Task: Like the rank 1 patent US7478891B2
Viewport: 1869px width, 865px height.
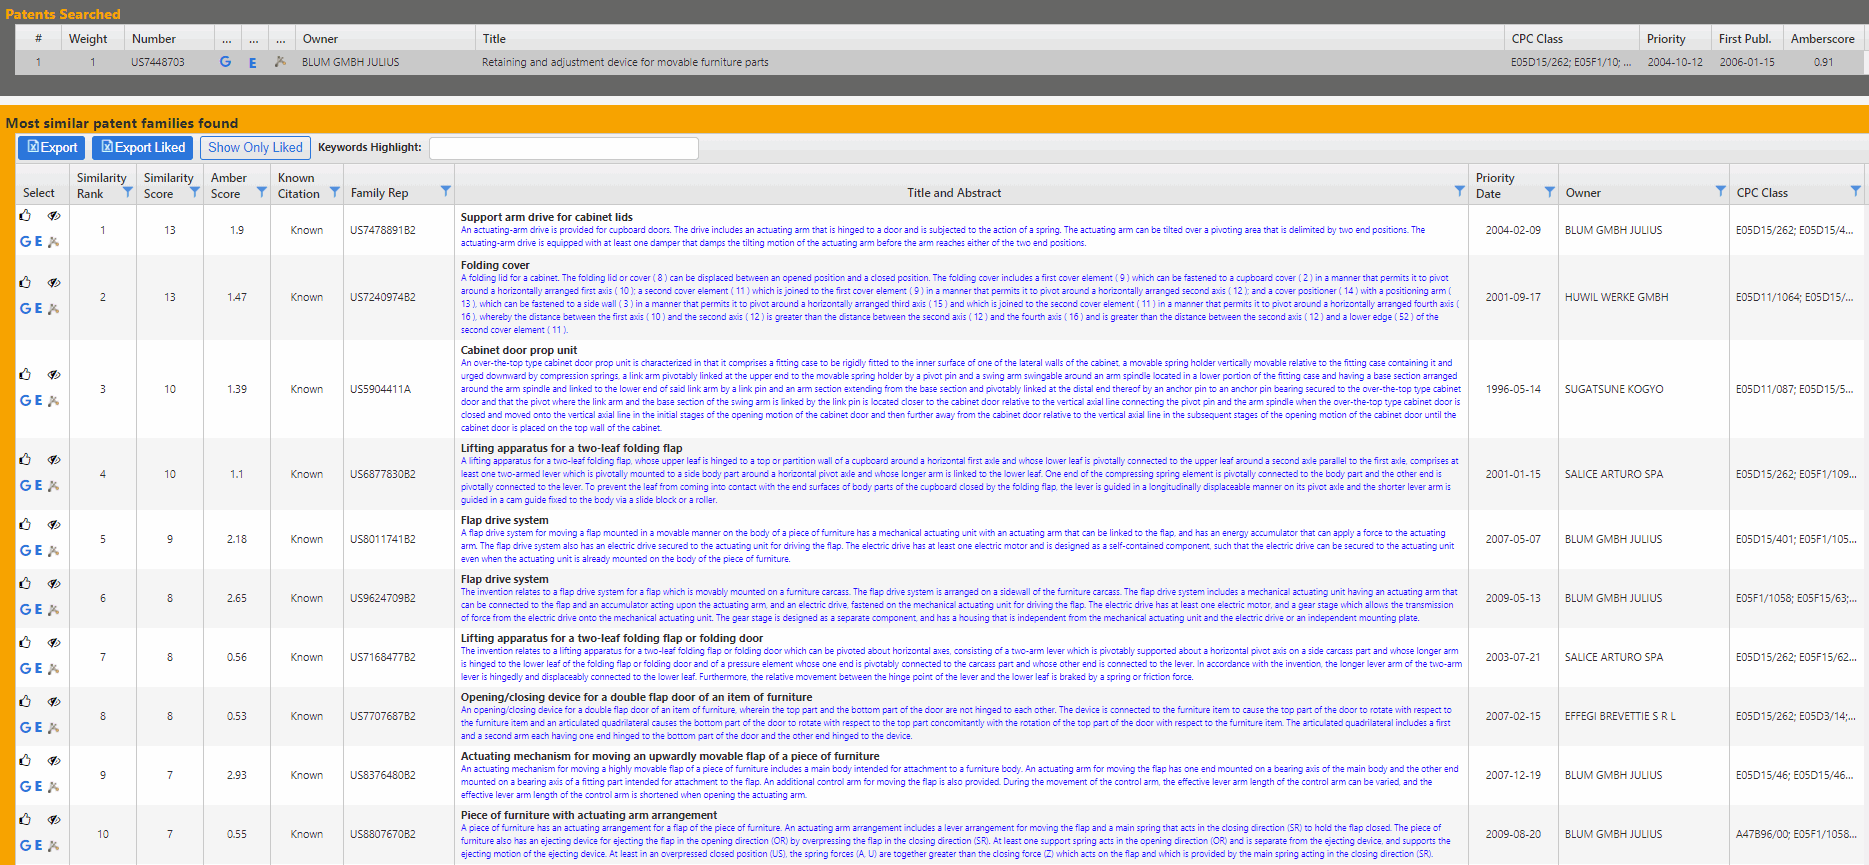Action: point(25,215)
